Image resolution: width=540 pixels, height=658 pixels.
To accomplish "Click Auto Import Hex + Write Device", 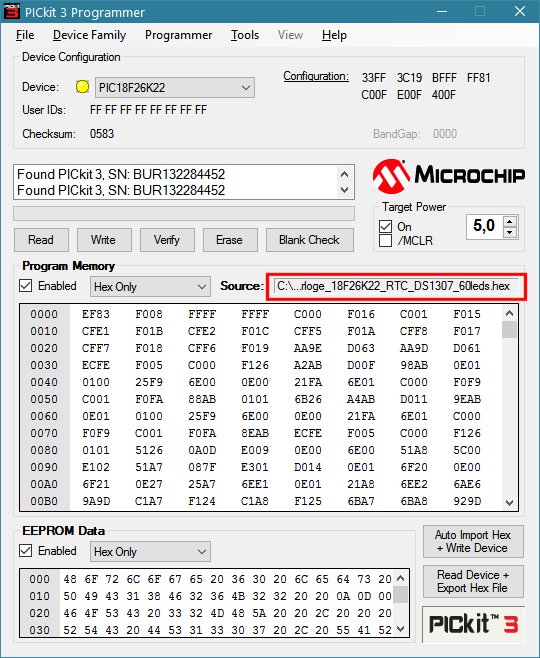I will click(x=473, y=541).
